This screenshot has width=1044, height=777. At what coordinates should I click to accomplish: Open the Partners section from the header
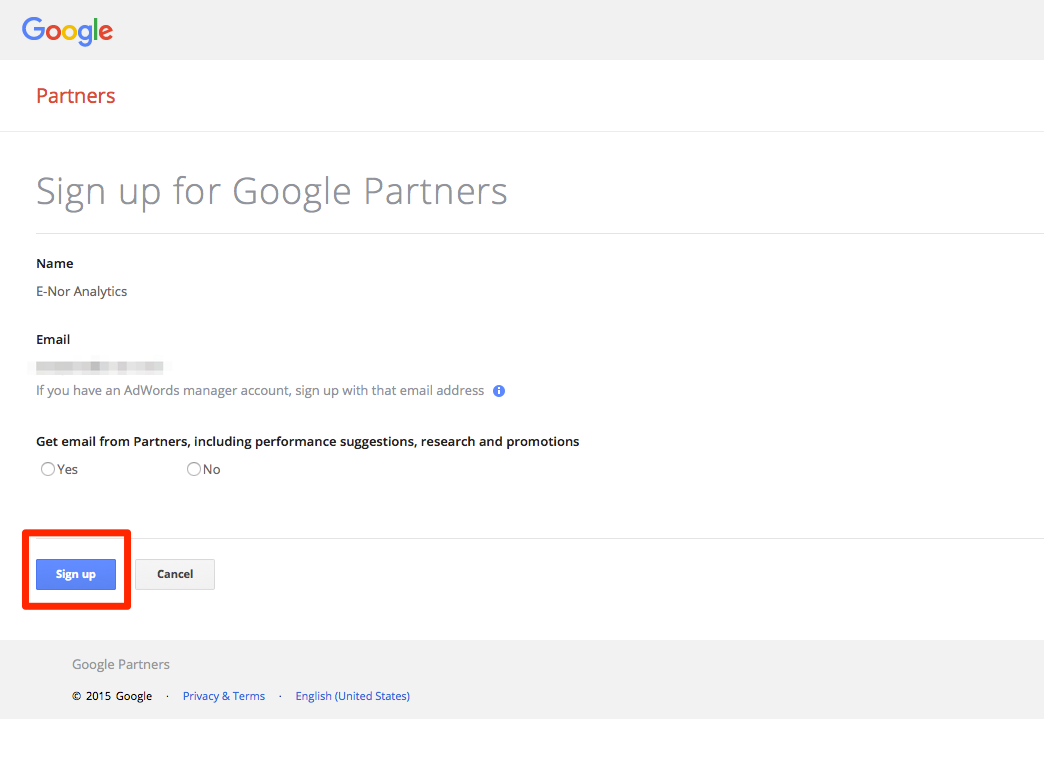click(x=75, y=95)
